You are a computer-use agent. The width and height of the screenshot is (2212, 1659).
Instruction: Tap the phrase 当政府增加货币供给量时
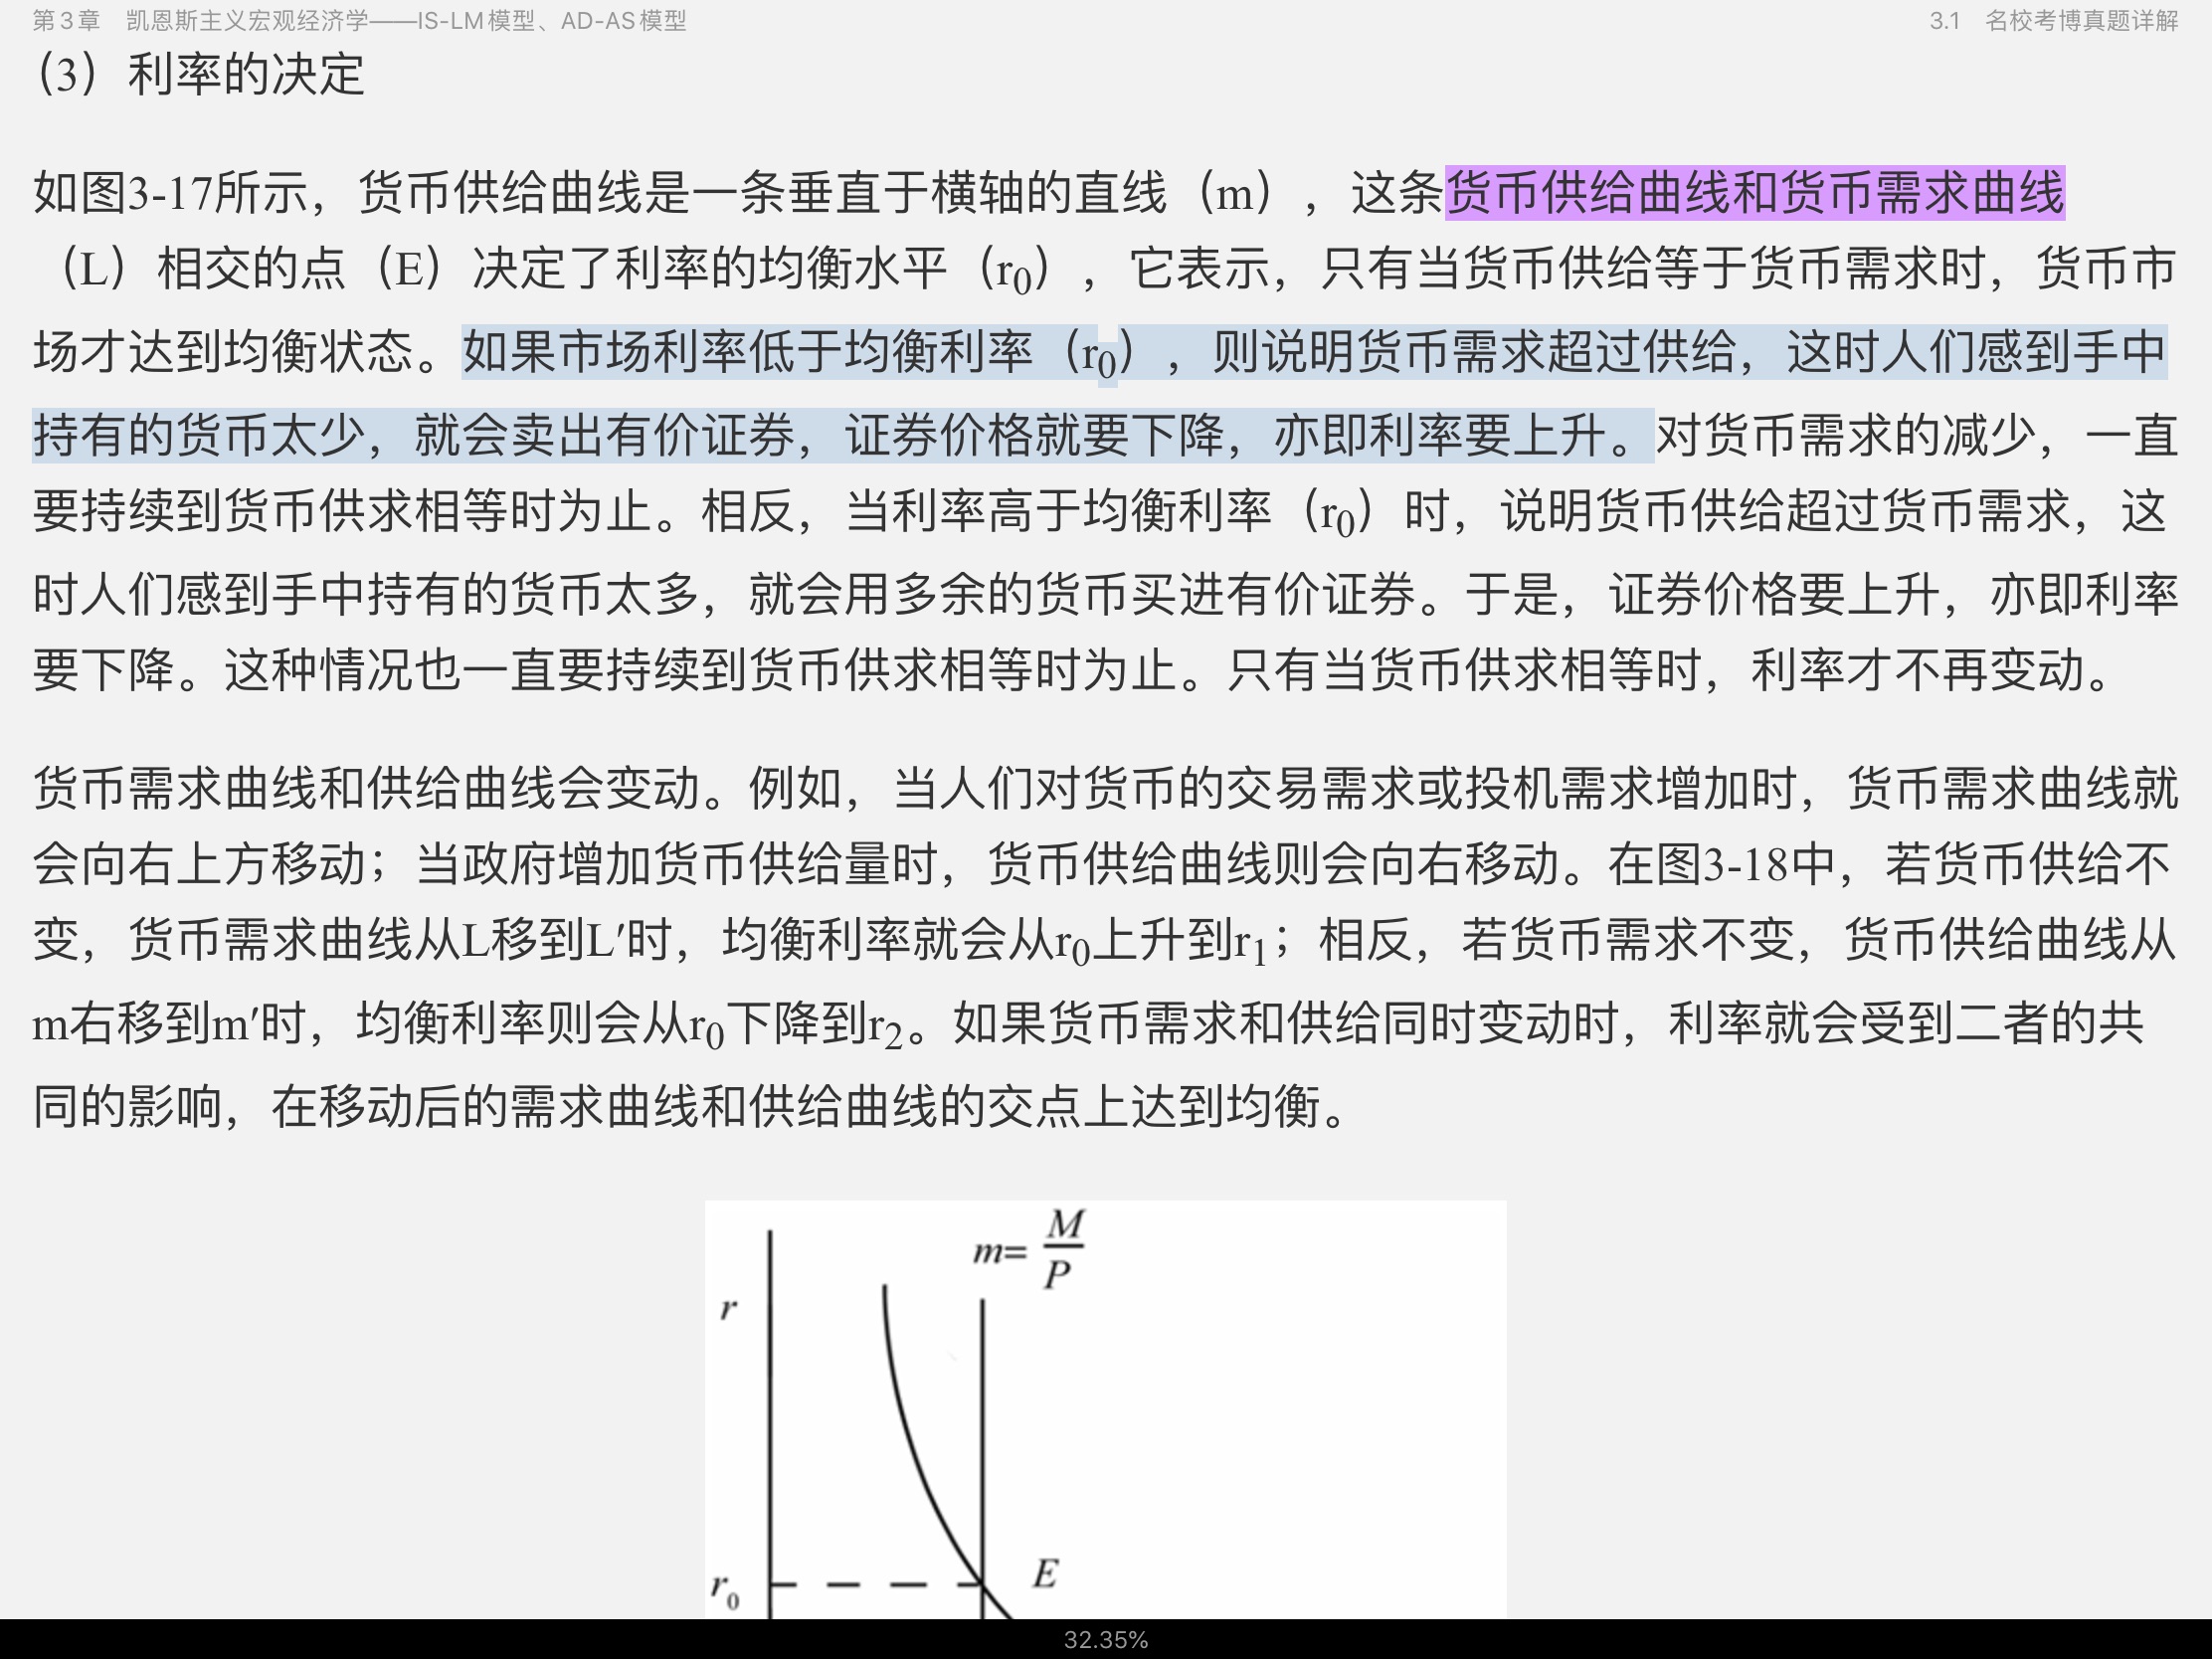click(x=677, y=864)
